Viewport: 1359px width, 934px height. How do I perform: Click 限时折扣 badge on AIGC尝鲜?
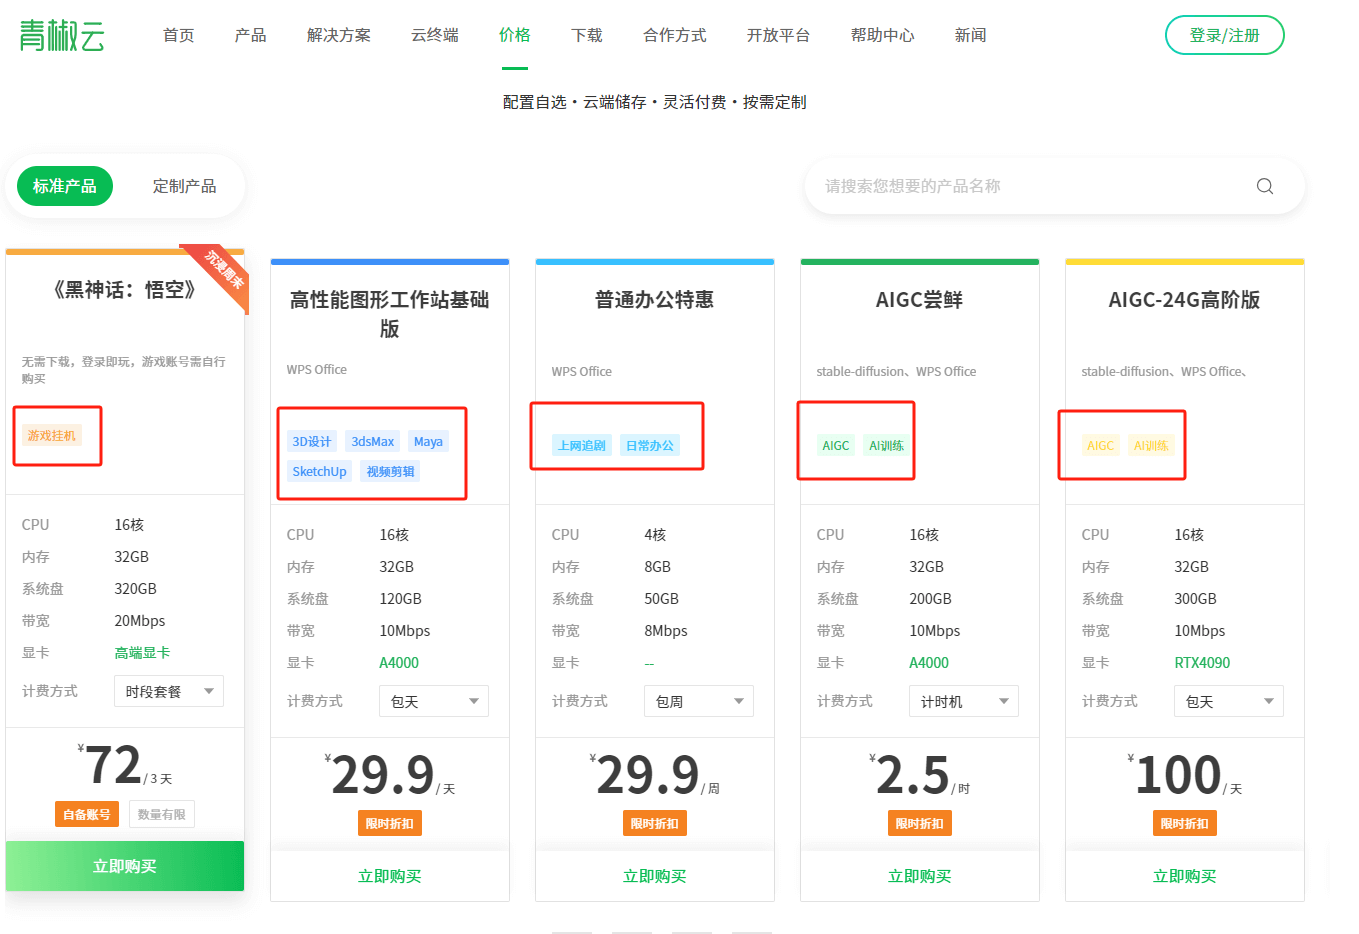click(x=920, y=823)
